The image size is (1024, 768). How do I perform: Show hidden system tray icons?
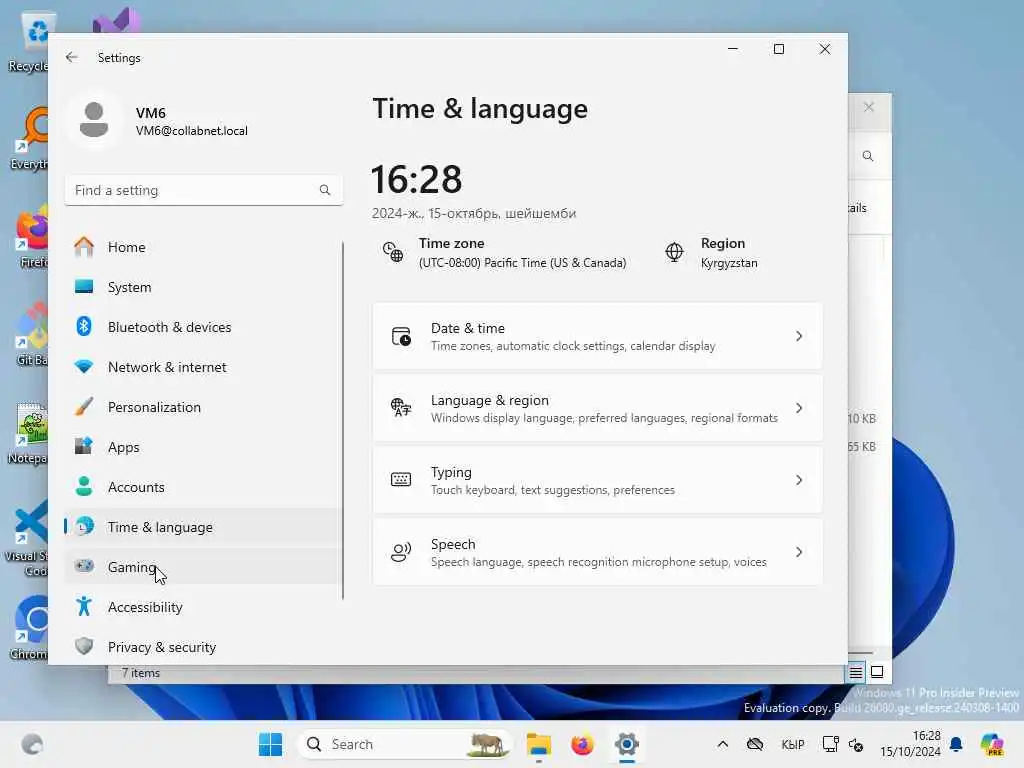click(722, 744)
